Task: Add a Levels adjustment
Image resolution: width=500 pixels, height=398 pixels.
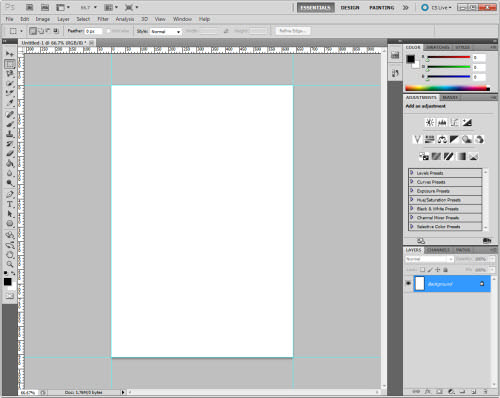Action: [x=442, y=122]
